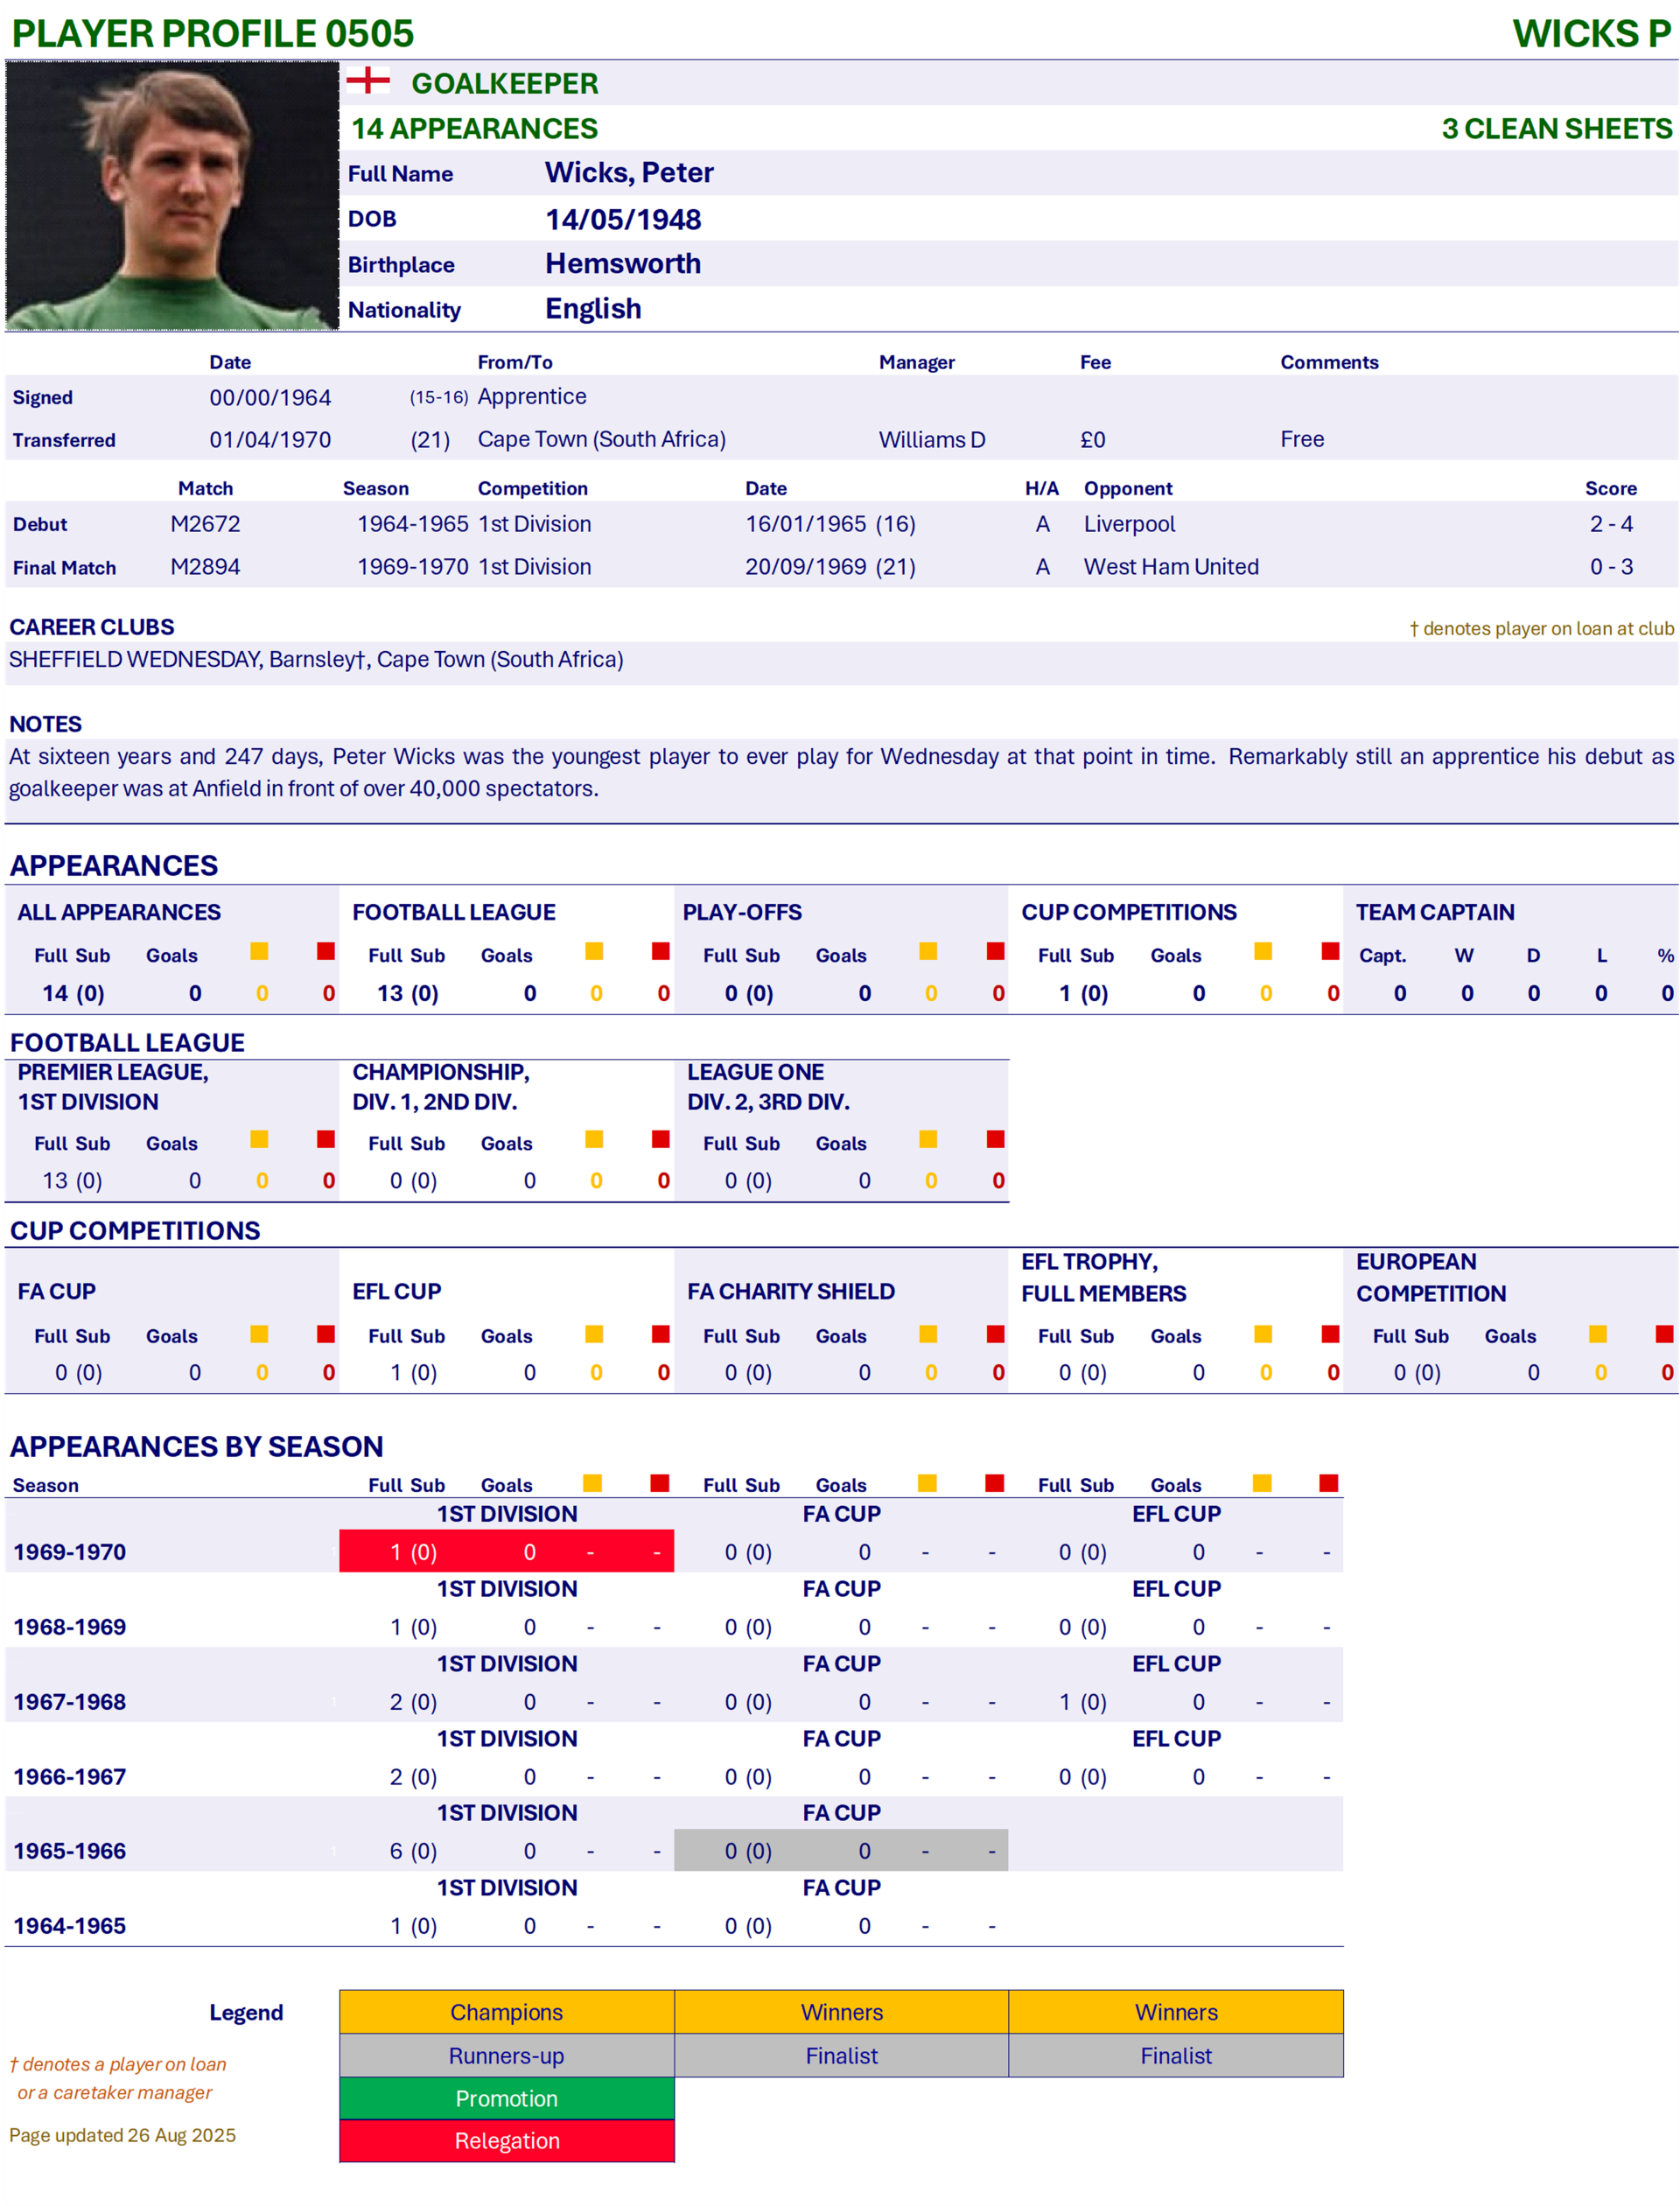Click the Liverpool opponent name

(x=1129, y=524)
